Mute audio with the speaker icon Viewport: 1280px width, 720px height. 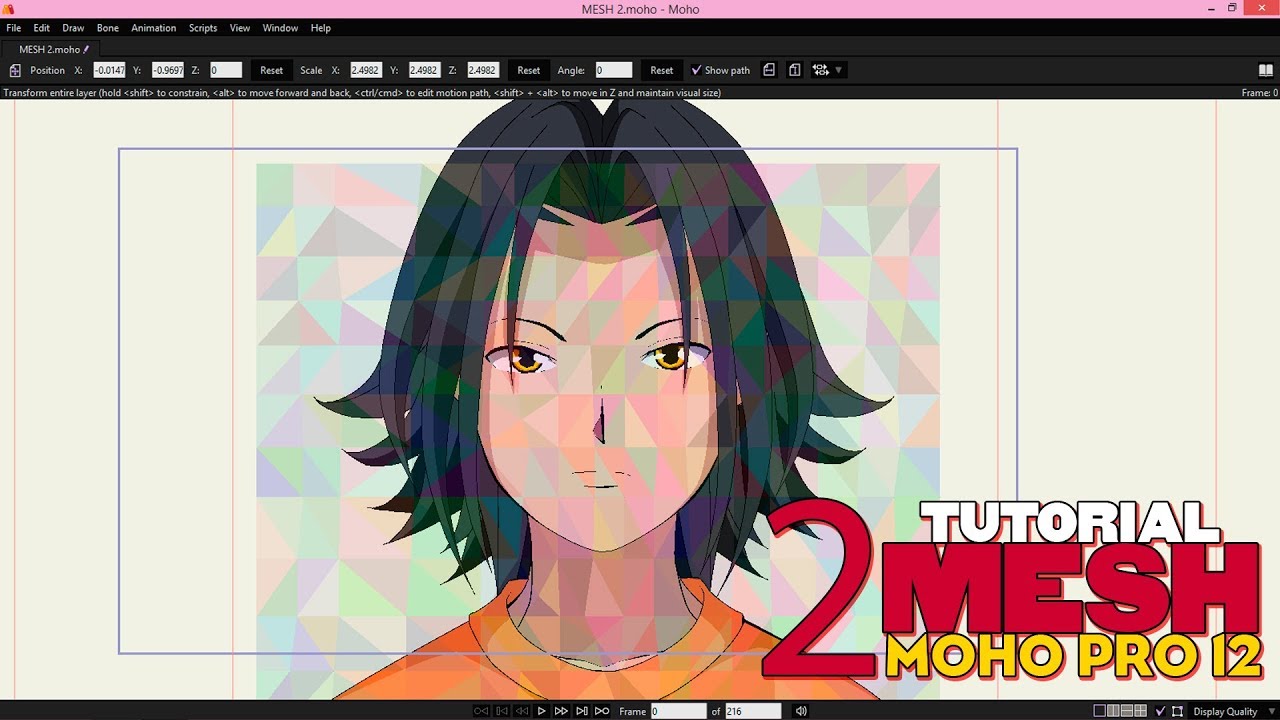pyautogui.click(x=801, y=711)
